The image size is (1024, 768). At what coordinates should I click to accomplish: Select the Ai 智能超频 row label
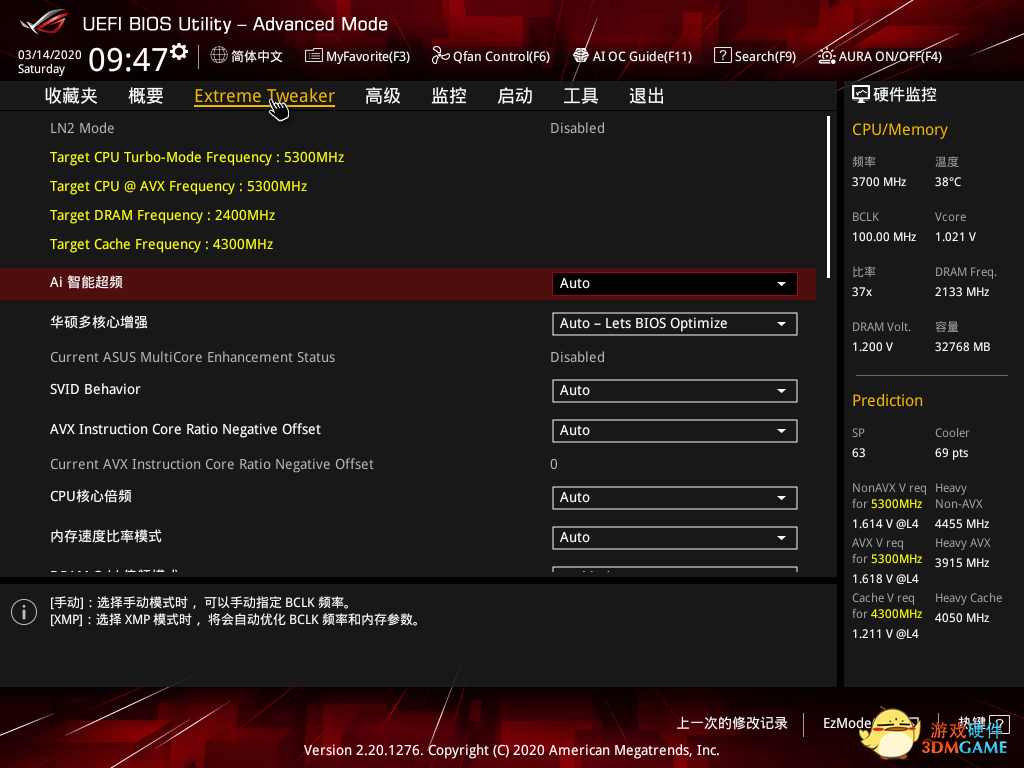click(x=86, y=282)
